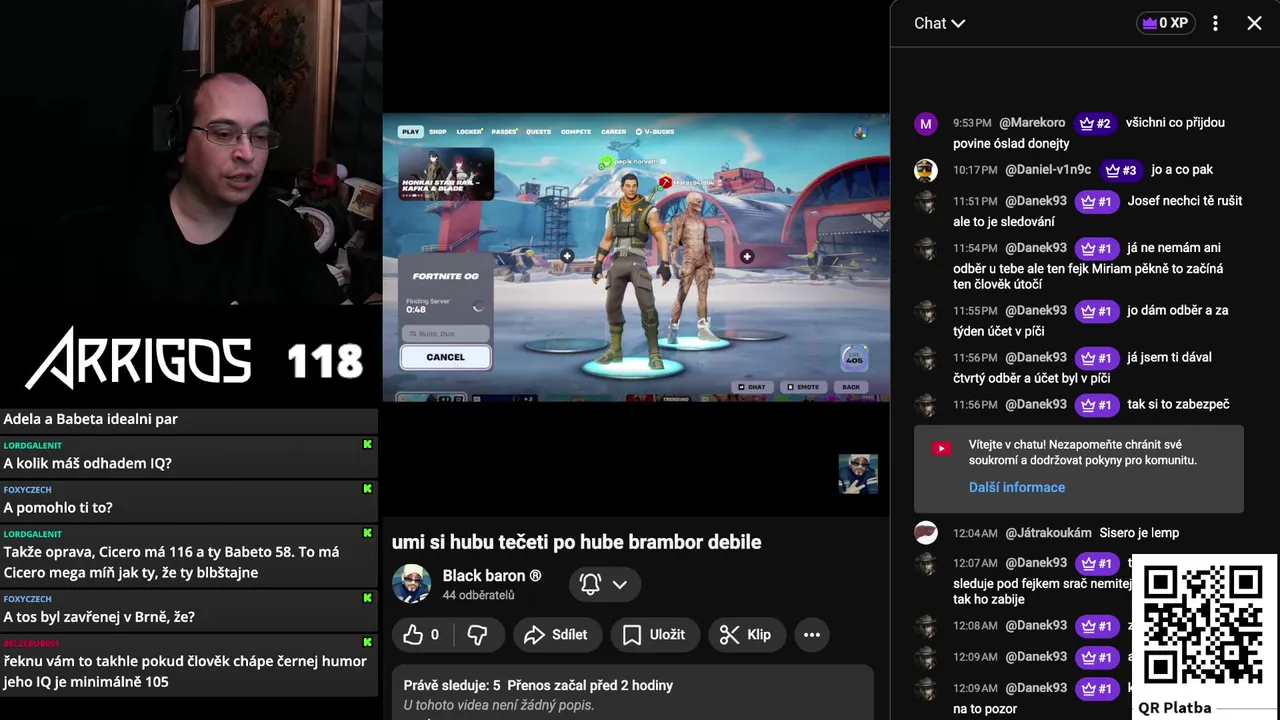Expand the Chat mode dropdown
Viewport: 1280px width, 720px height.
[939, 23]
